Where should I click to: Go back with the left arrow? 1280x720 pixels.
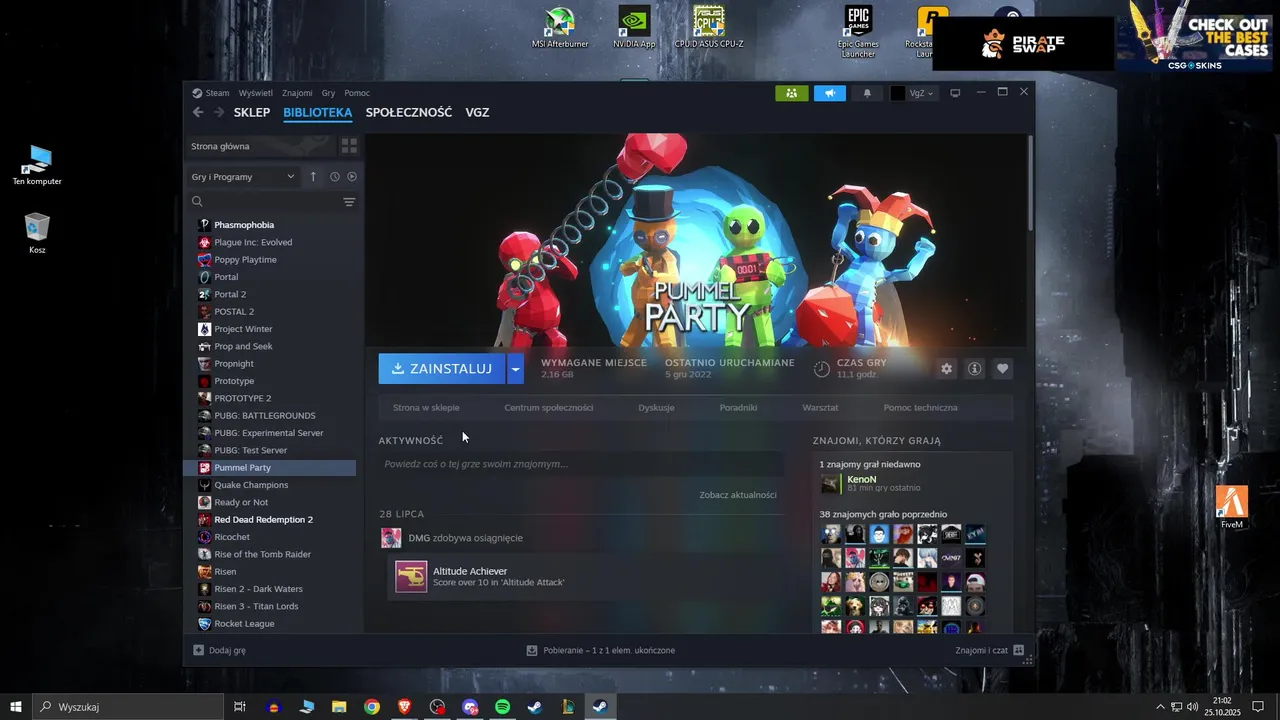click(198, 112)
